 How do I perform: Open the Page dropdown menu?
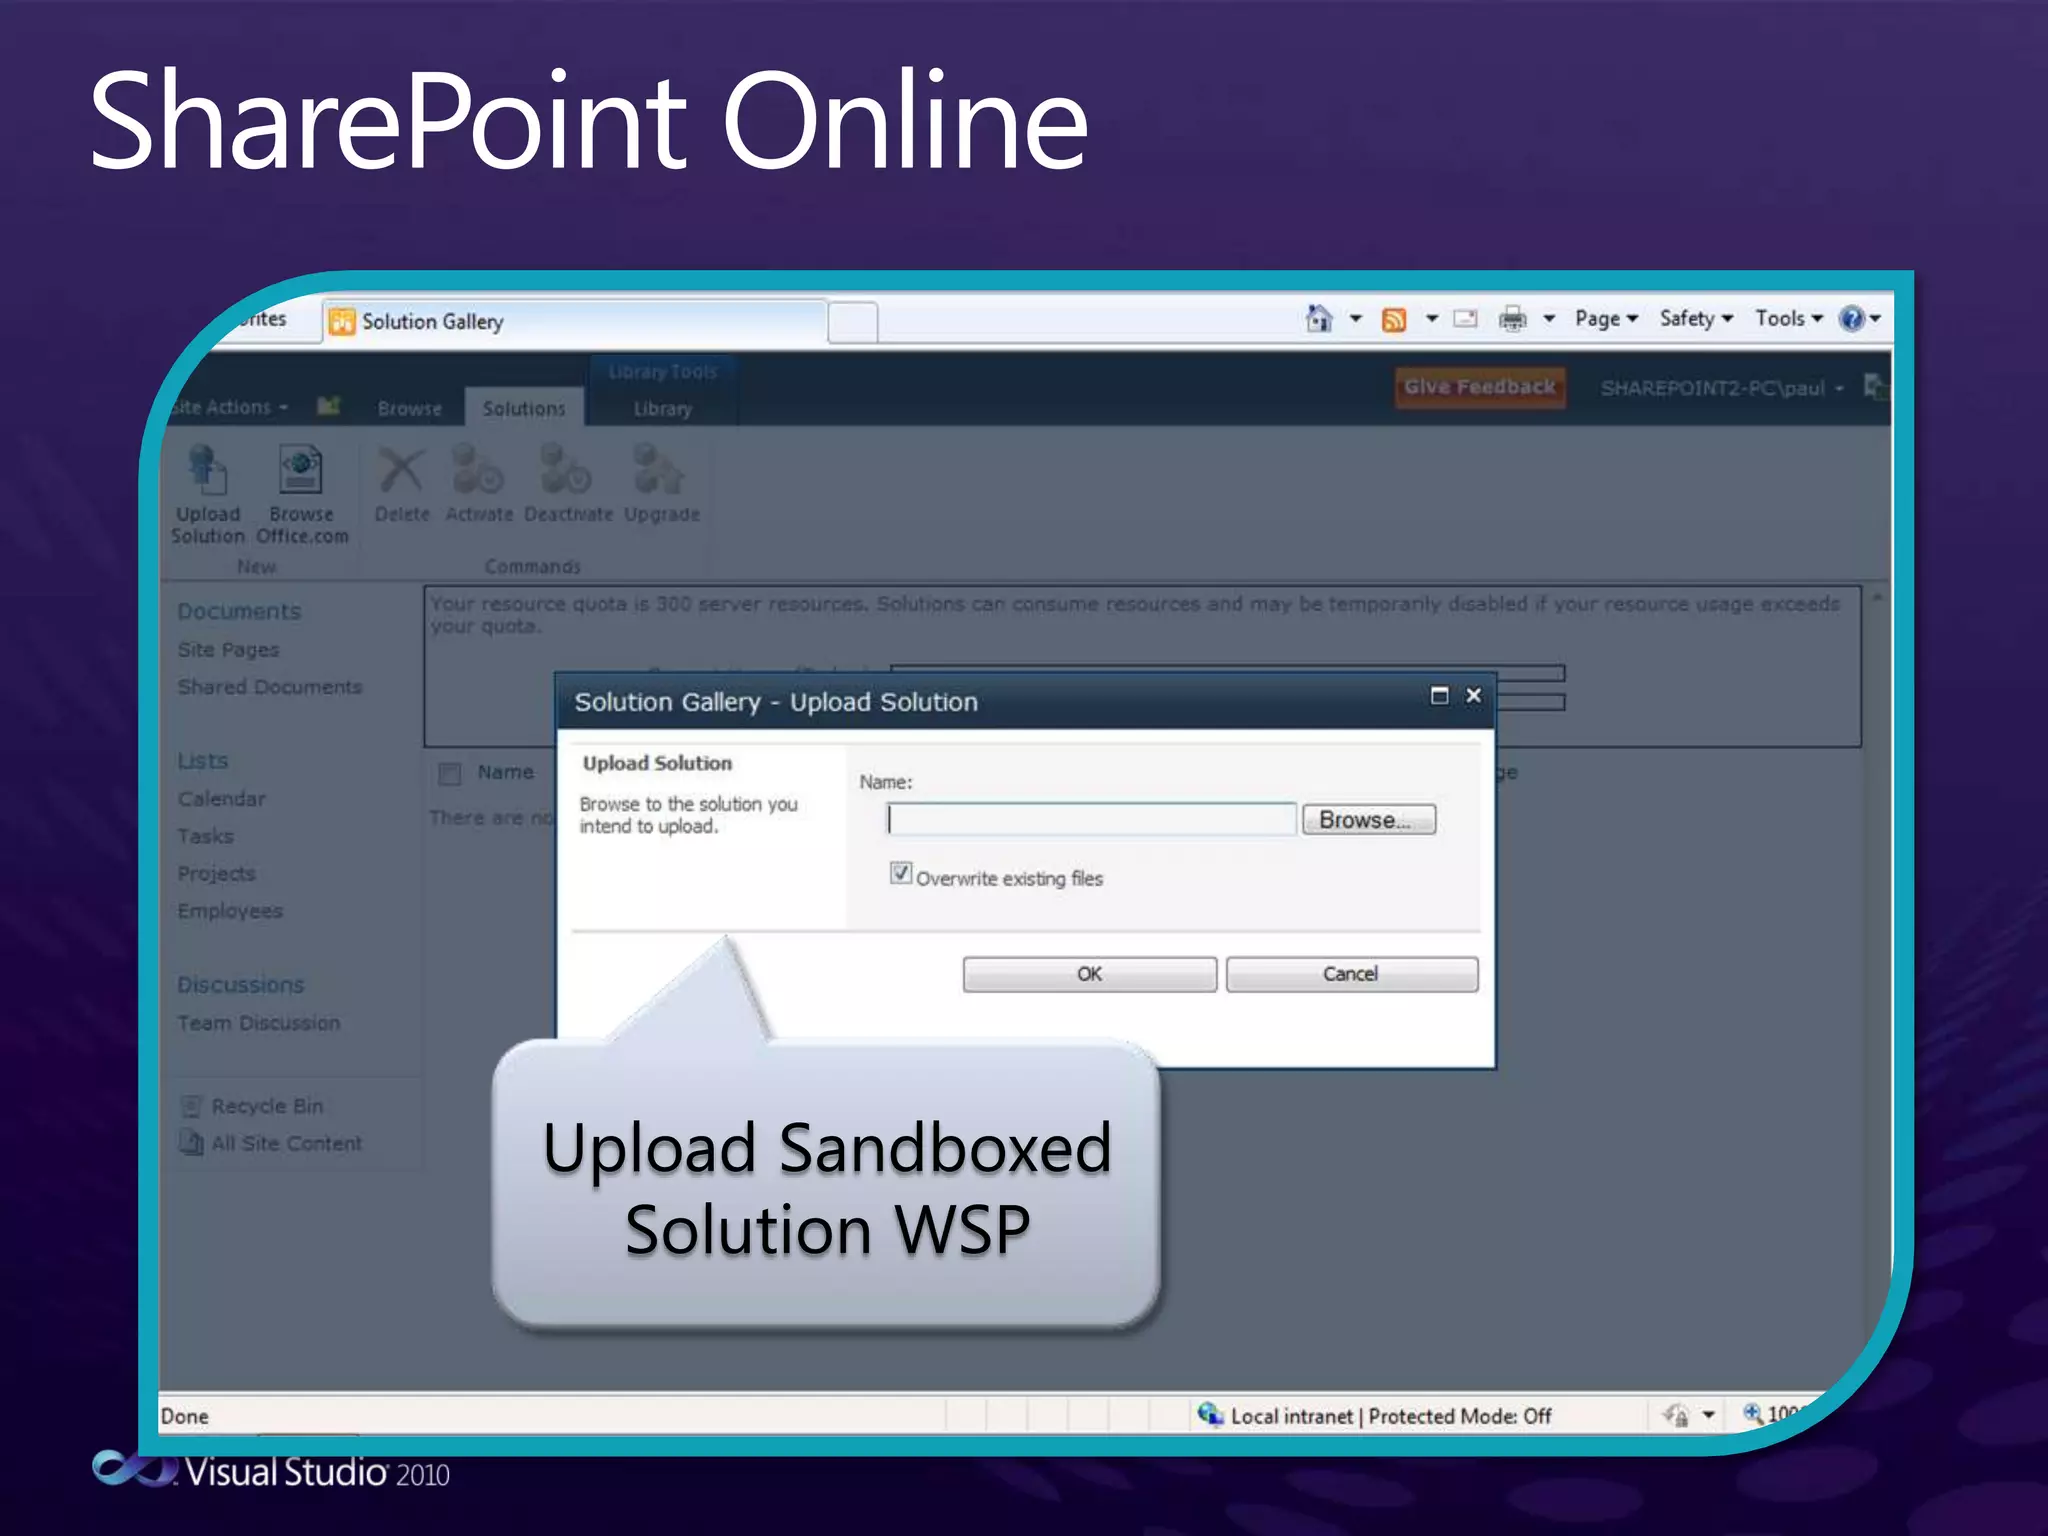pos(1606,319)
